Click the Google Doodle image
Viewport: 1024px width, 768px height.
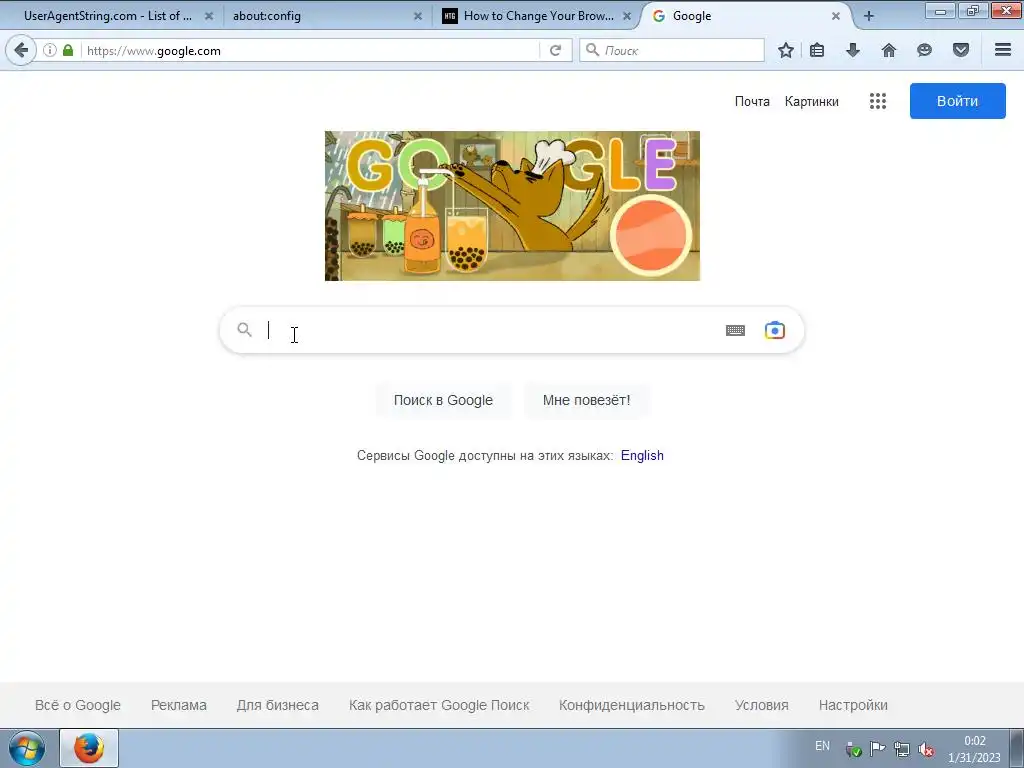512,206
